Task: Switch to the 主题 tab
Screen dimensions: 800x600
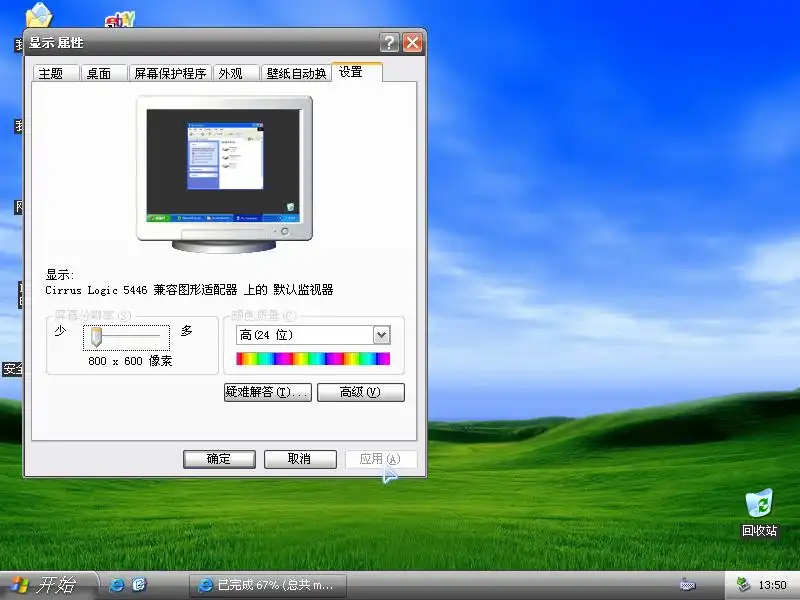Action: tap(56, 73)
